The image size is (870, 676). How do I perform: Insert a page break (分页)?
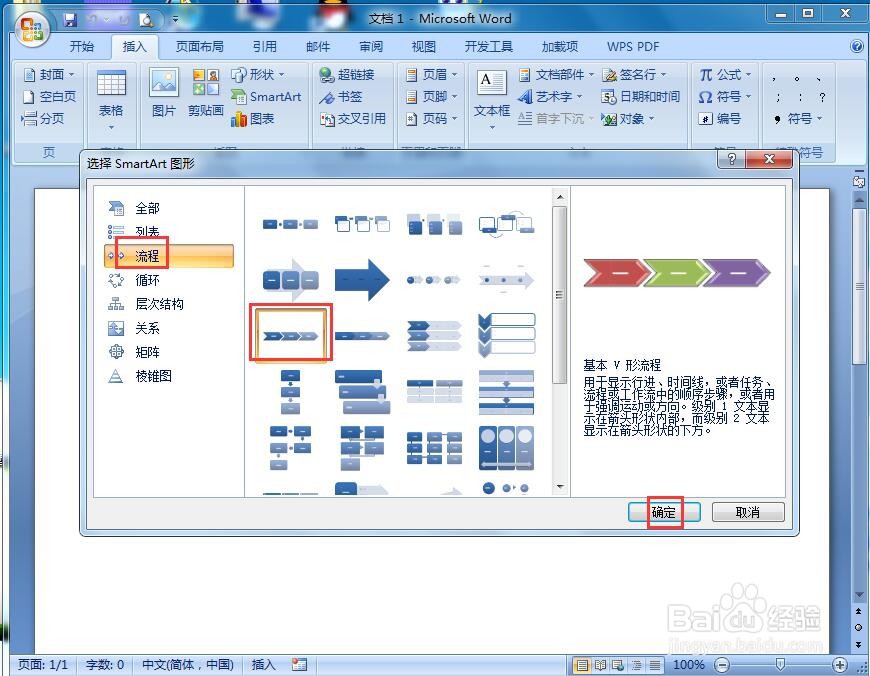pos(43,118)
